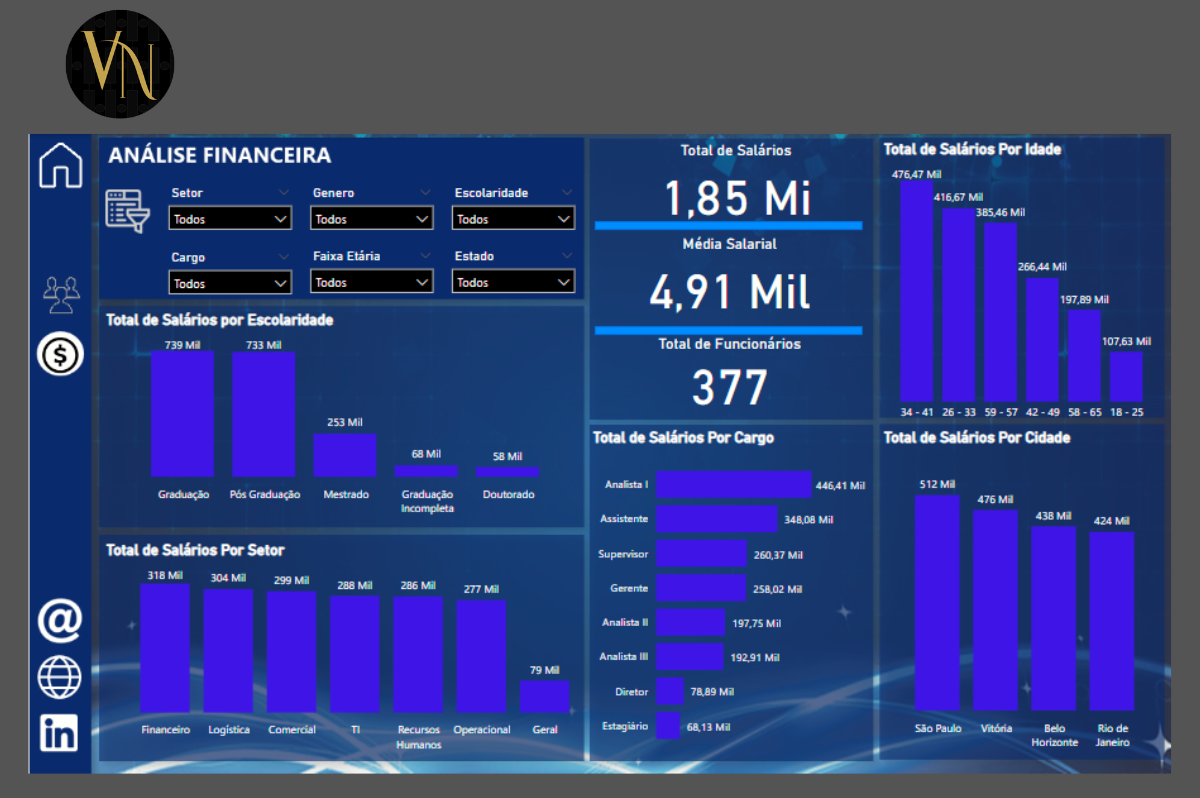Open the Setor slicer Todos dropdown

pos(230,218)
